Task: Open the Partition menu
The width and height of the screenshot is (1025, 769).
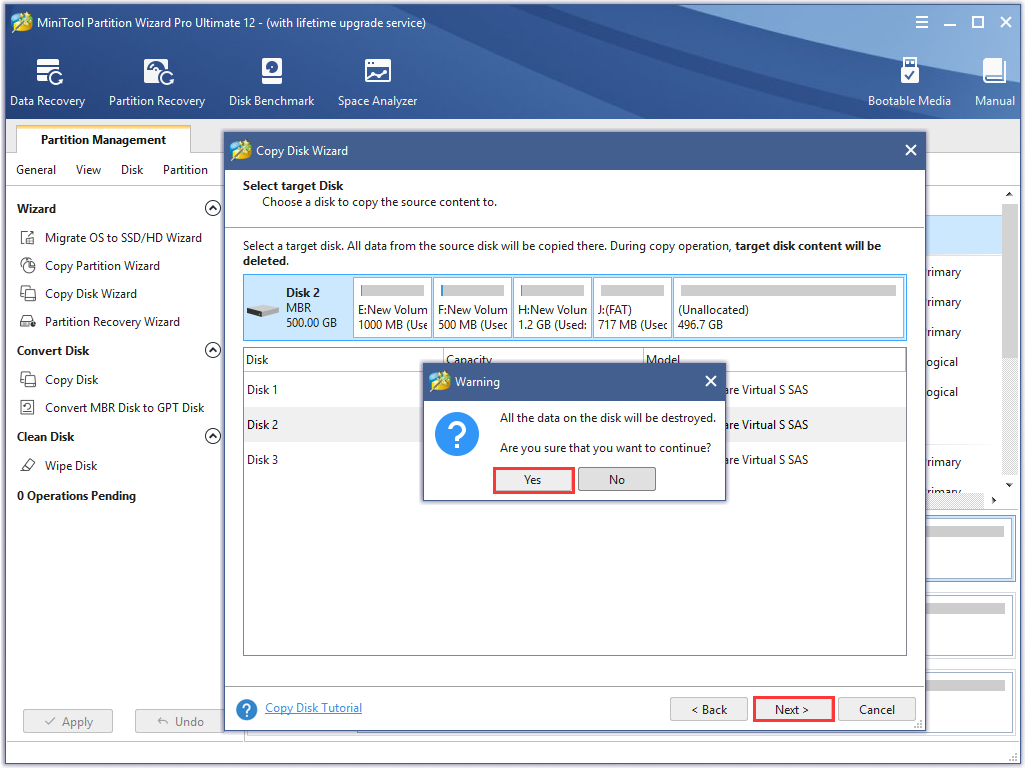Action: pos(185,170)
